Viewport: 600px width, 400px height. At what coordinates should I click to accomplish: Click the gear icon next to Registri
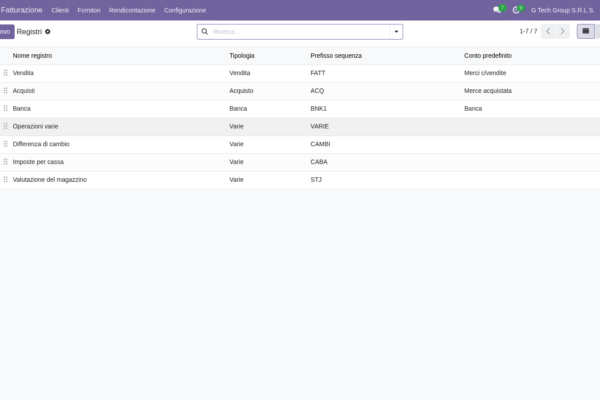(48, 32)
